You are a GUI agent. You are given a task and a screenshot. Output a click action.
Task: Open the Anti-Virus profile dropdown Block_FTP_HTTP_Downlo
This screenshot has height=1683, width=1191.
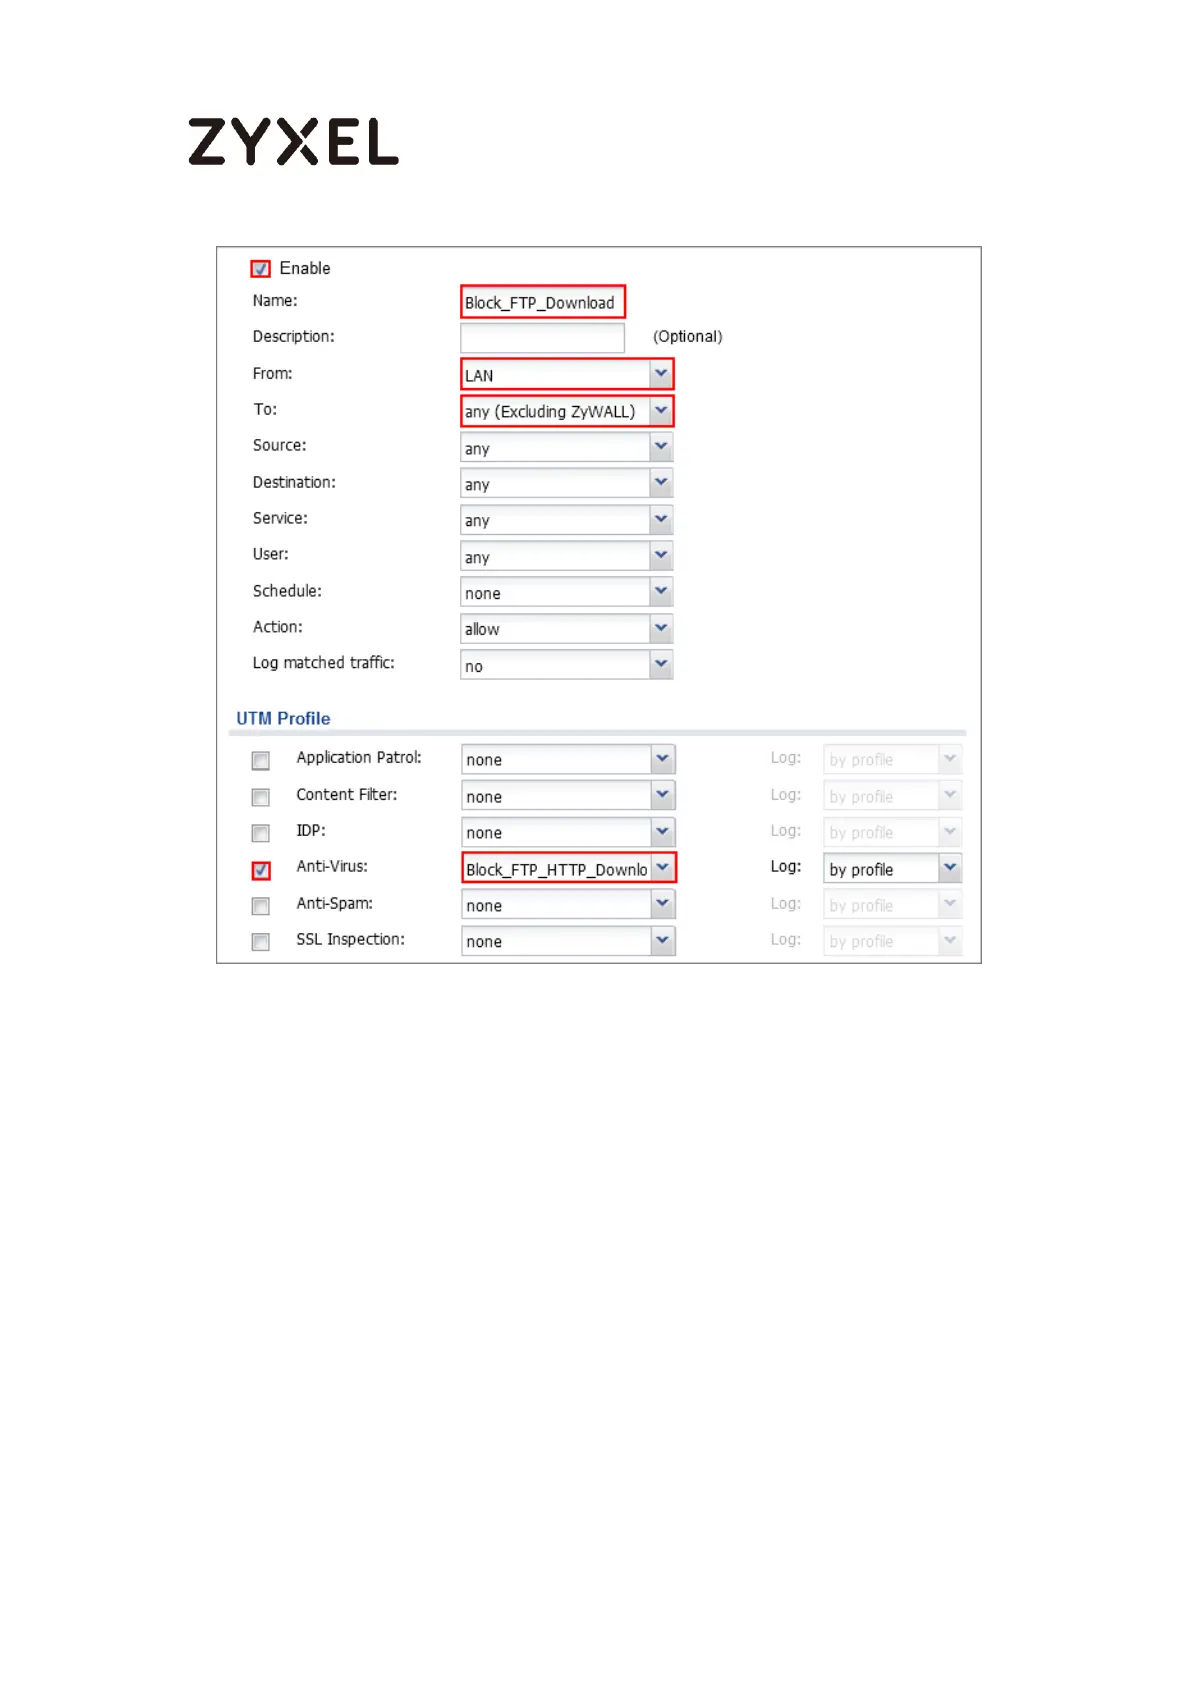(x=568, y=868)
